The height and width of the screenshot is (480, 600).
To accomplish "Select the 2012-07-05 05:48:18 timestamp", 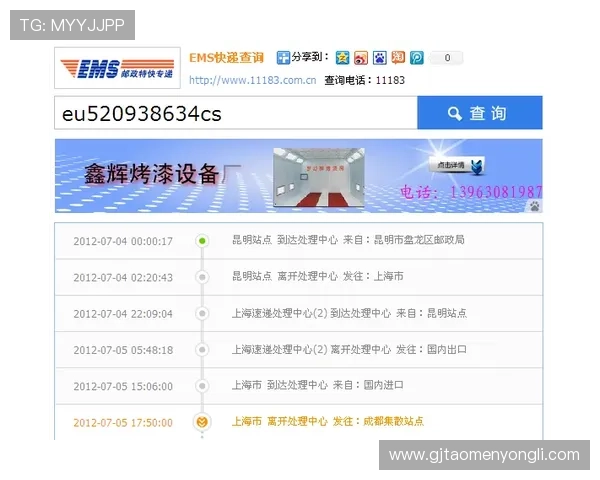I will point(123,350).
